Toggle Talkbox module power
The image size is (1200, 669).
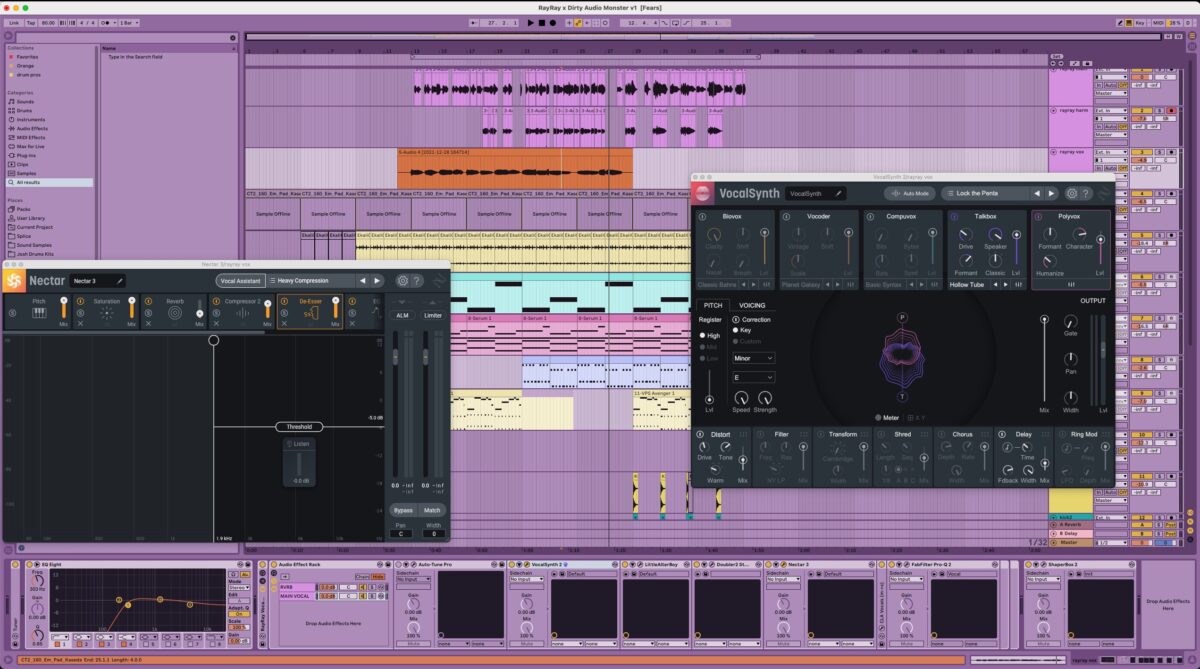pyautogui.click(x=954, y=216)
